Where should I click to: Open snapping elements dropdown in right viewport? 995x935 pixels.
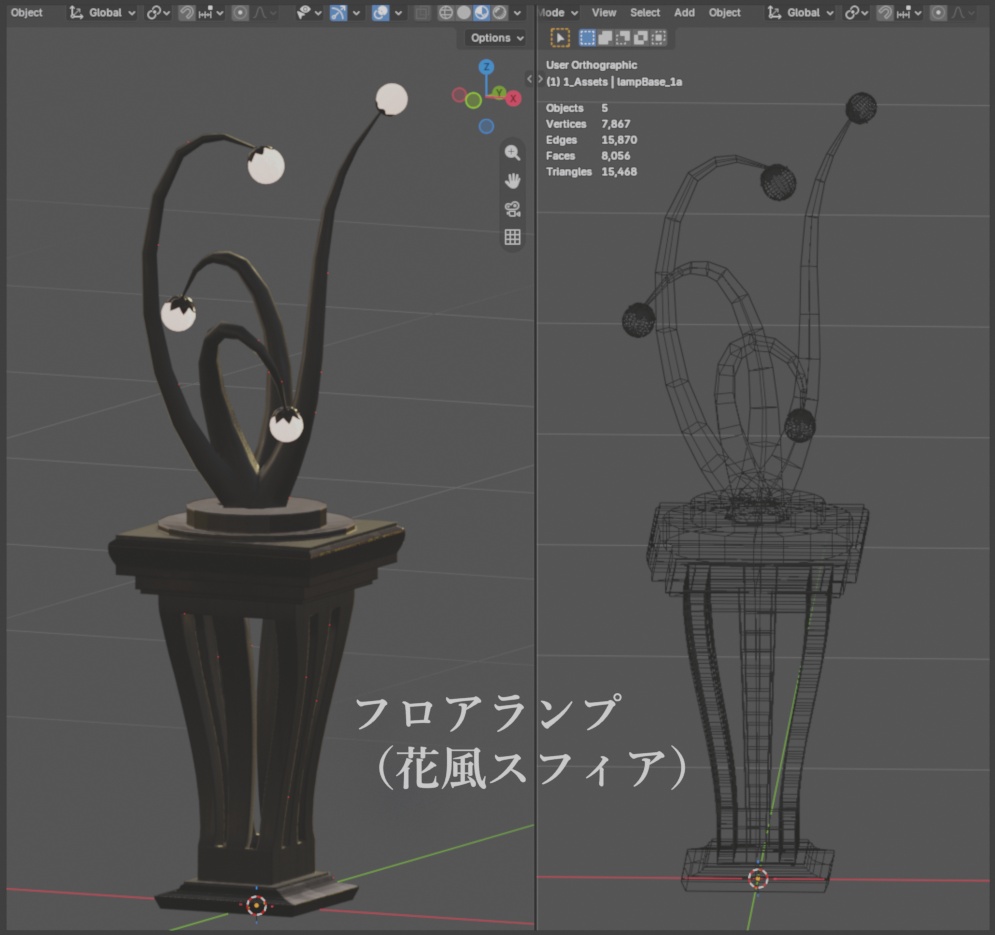coord(909,13)
